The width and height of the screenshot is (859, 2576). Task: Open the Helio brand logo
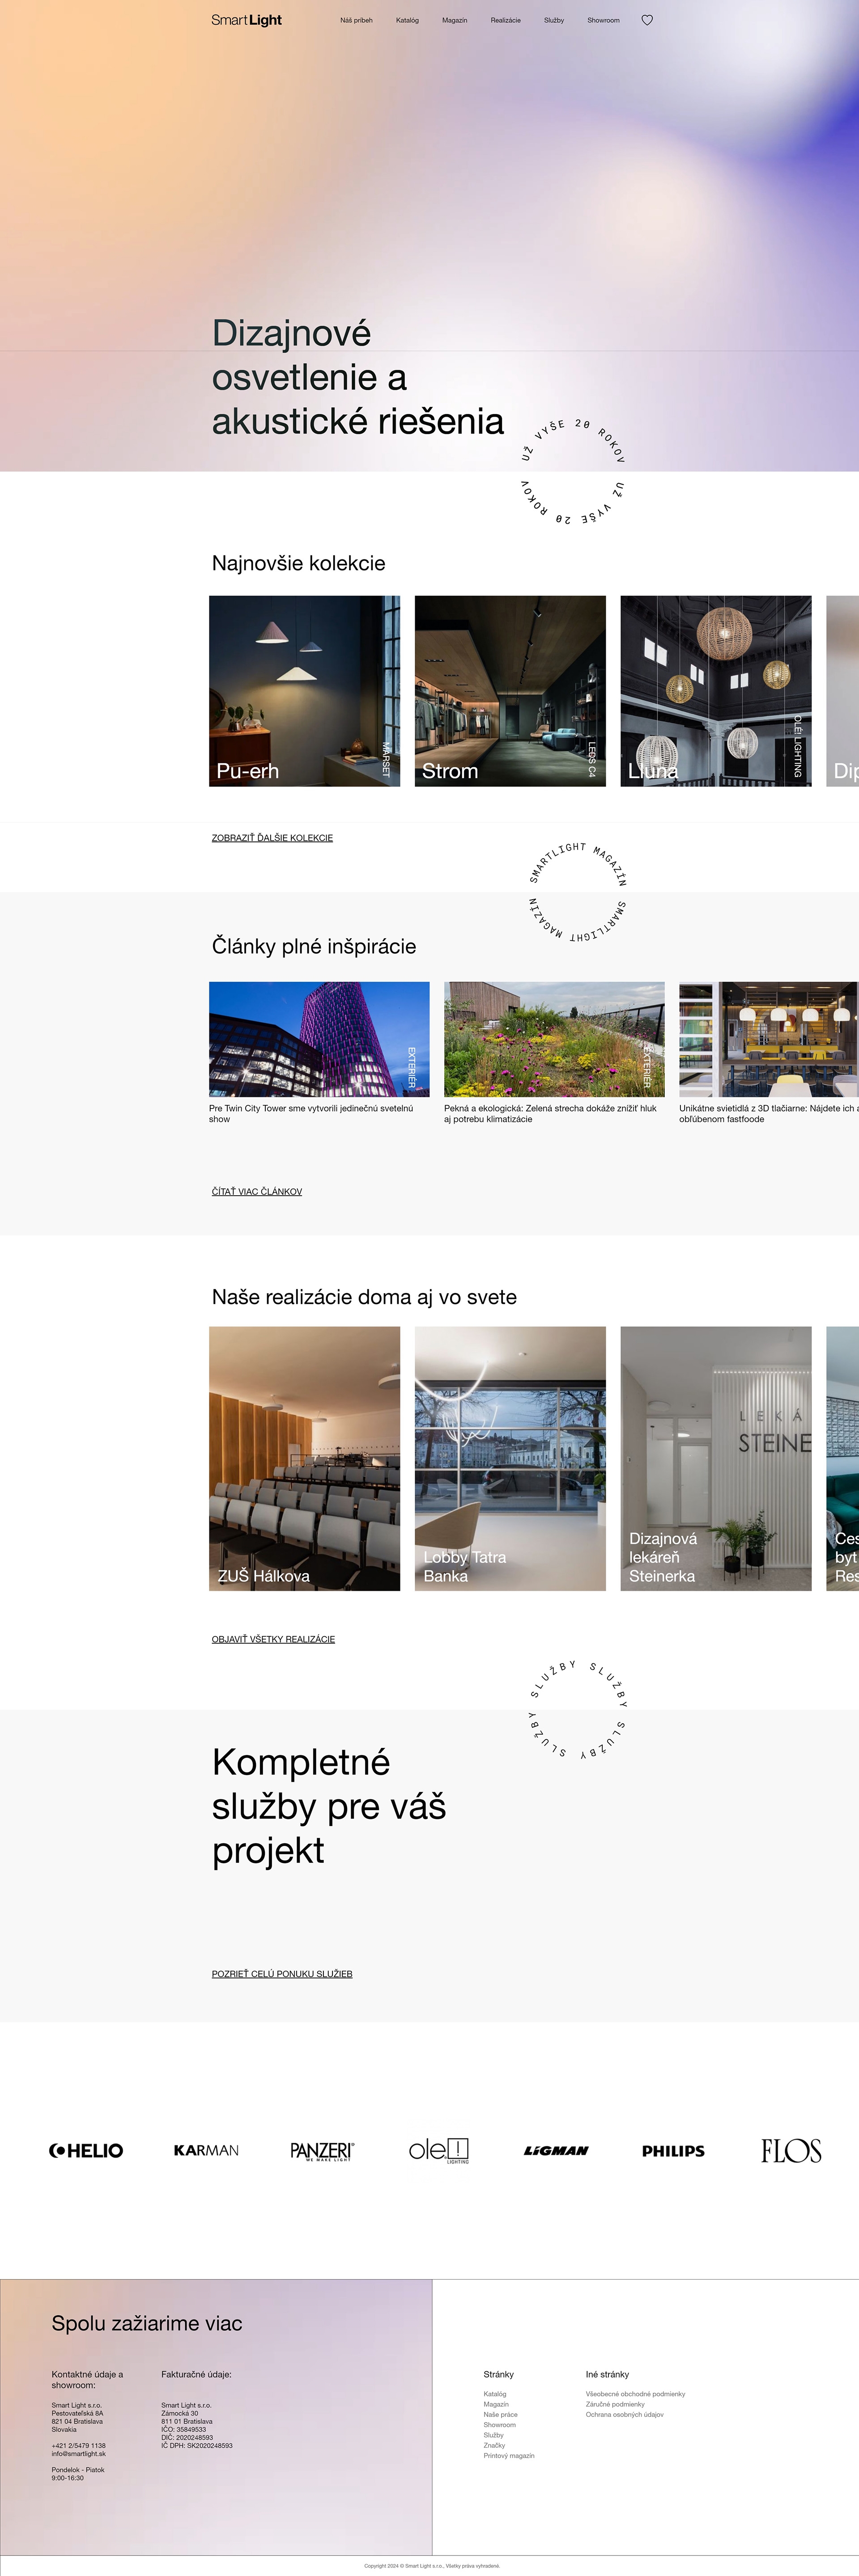click(x=86, y=2150)
